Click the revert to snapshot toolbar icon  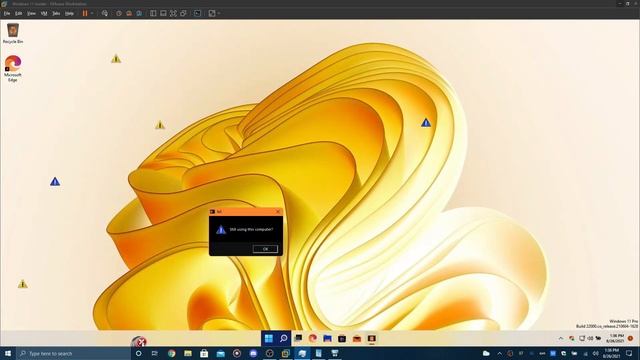(129, 13)
